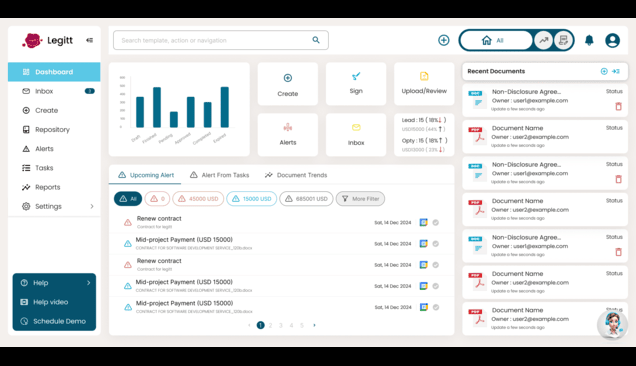Image resolution: width=636 pixels, height=366 pixels.
Task: Open Dashboard in the sidebar
Action: coord(54,72)
